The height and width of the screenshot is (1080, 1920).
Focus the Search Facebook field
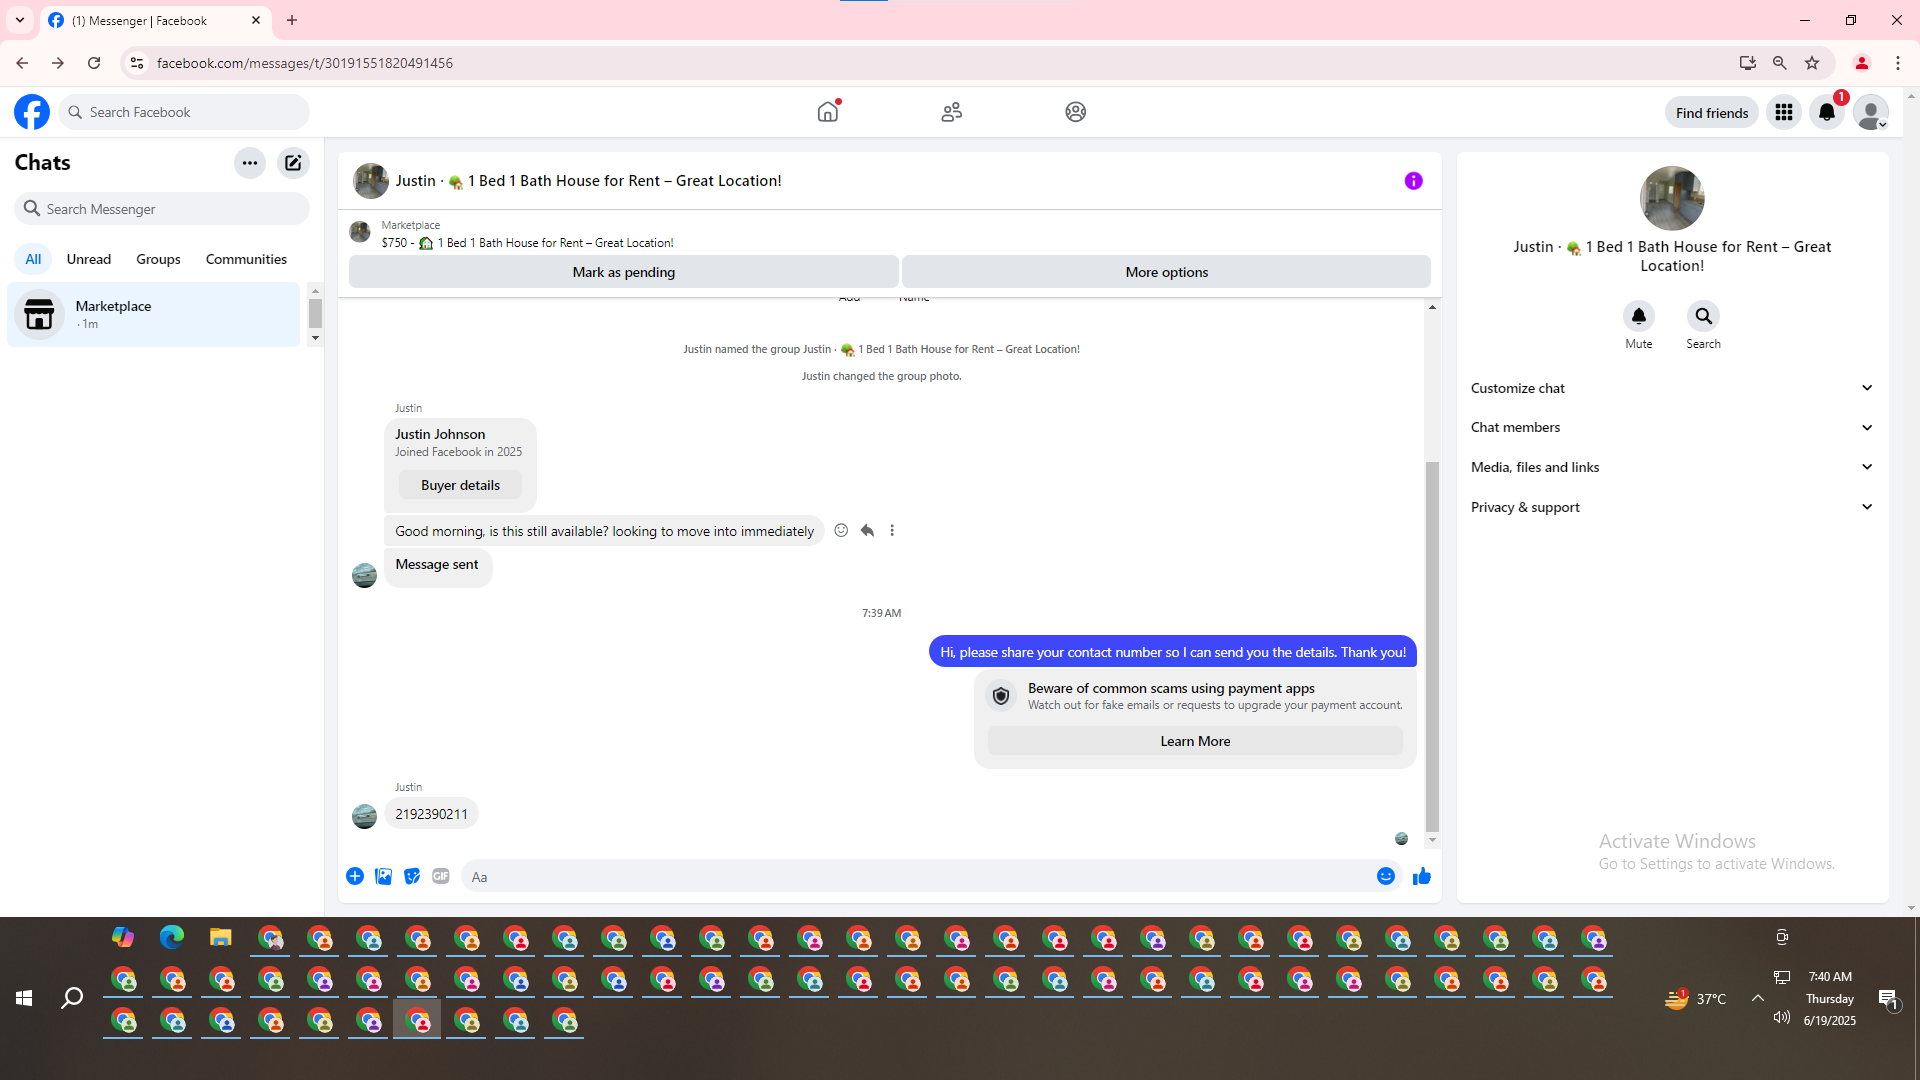[x=185, y=112]
